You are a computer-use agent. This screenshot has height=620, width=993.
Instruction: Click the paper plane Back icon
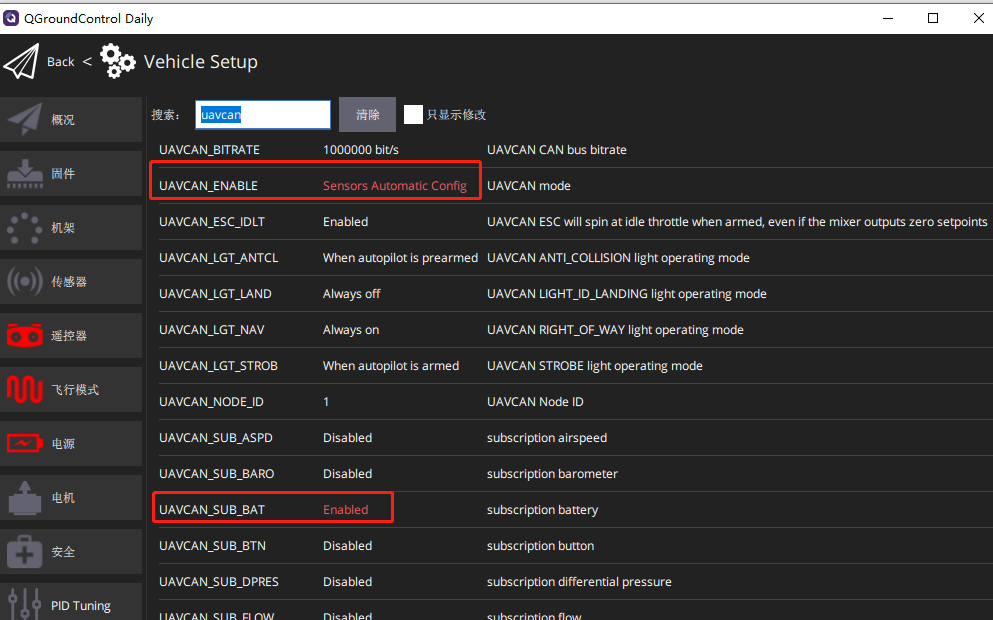click(22, 61)
